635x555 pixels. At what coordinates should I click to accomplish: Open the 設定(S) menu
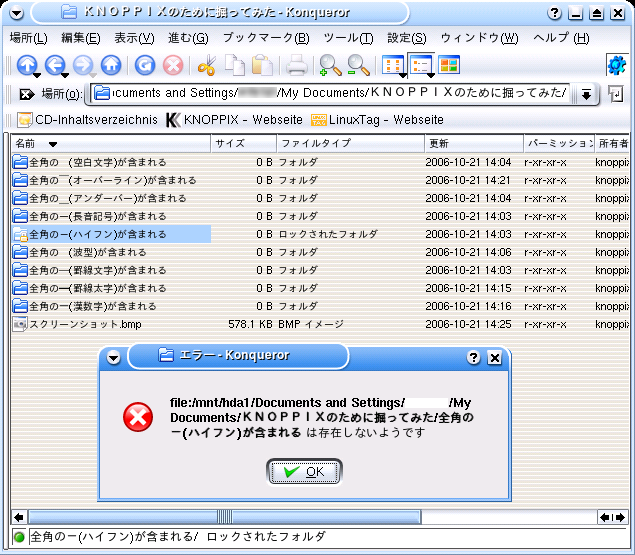pyautogui.click(x=407, y=38)
